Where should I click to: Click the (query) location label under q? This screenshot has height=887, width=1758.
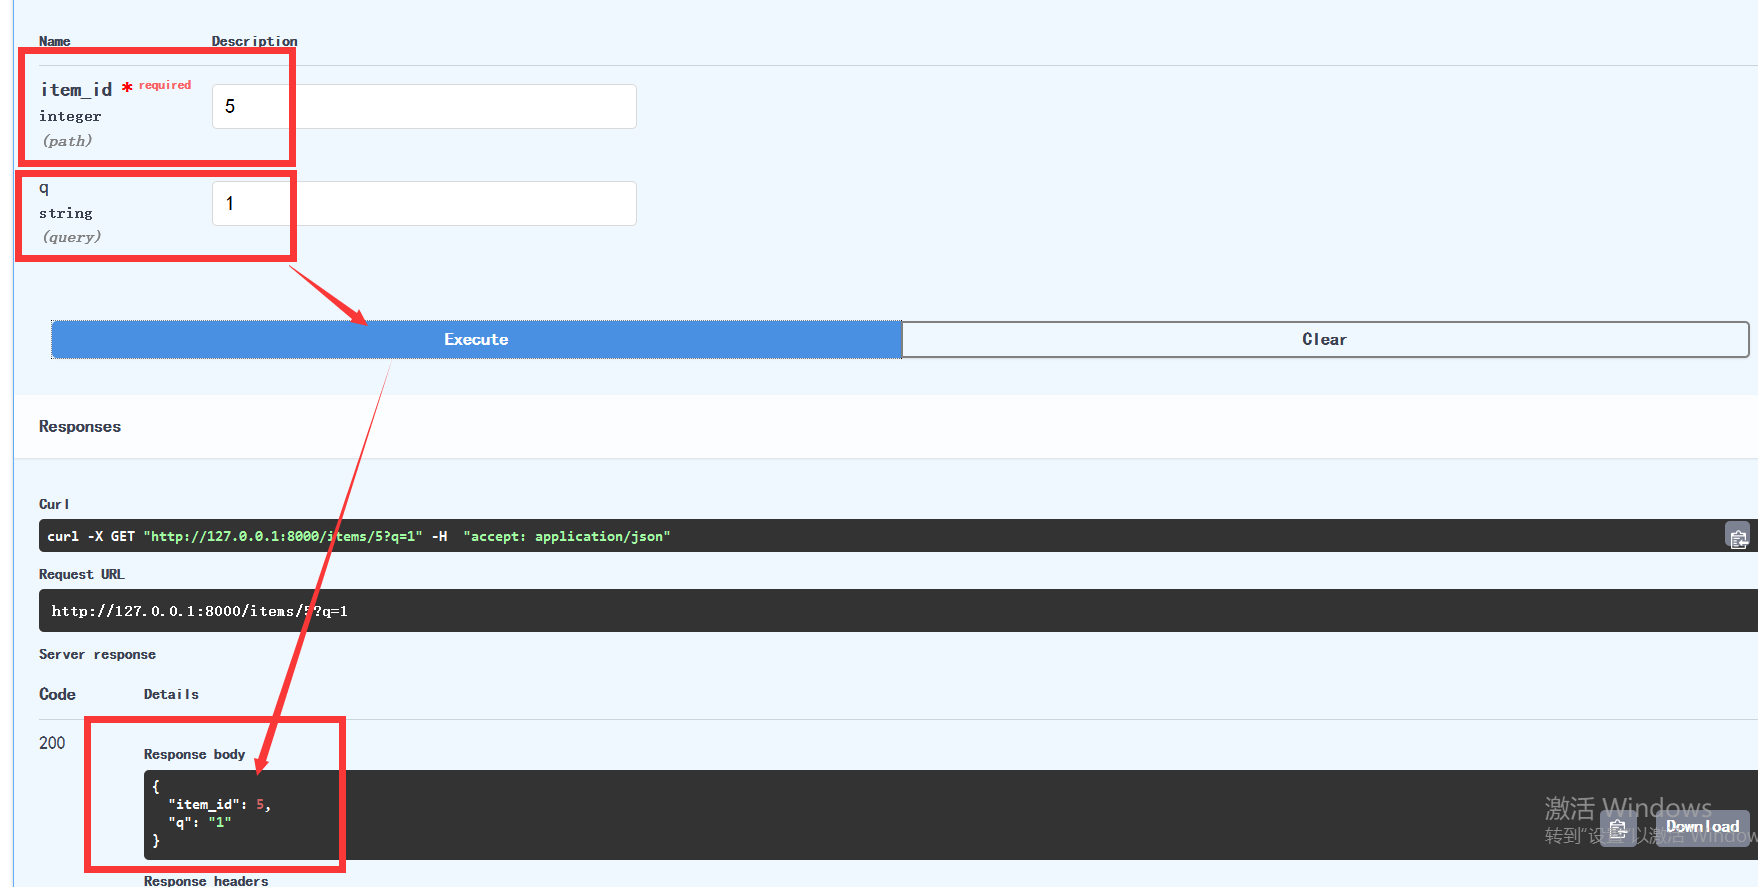[72, 237]
